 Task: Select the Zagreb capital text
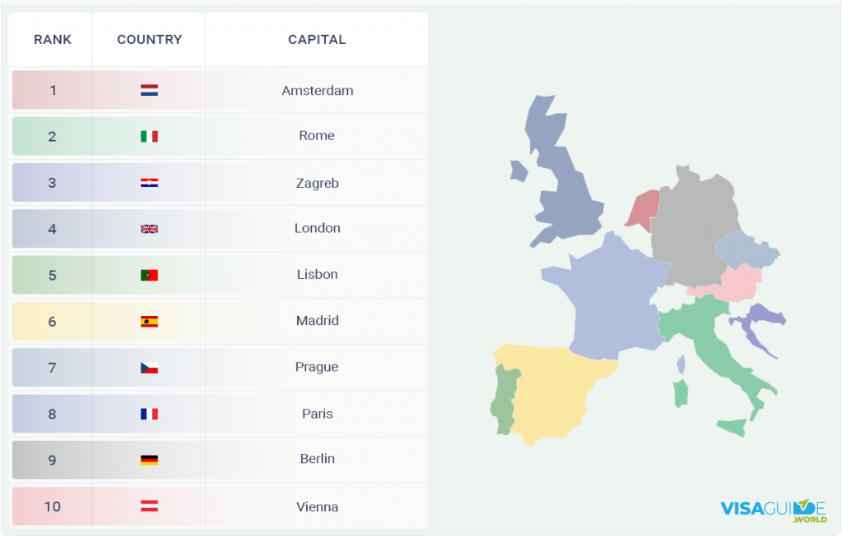tap(317, 183)
